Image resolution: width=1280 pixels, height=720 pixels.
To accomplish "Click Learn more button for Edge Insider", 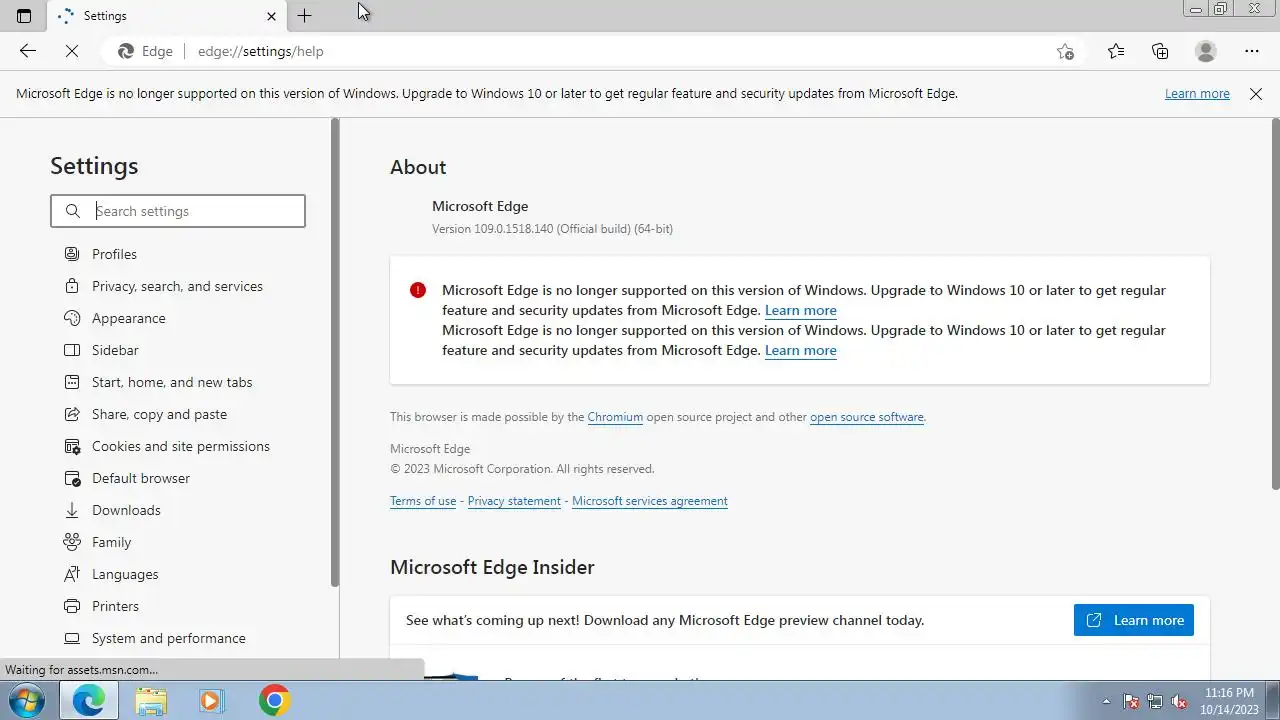I will coord(1134,620).
